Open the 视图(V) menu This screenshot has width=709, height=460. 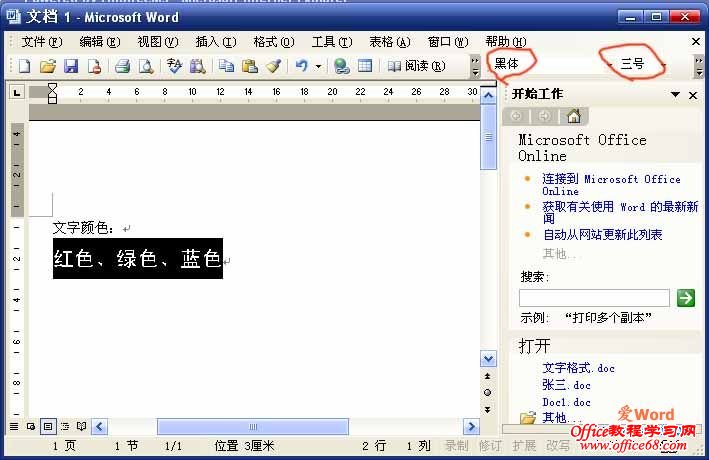click(158, 42)
